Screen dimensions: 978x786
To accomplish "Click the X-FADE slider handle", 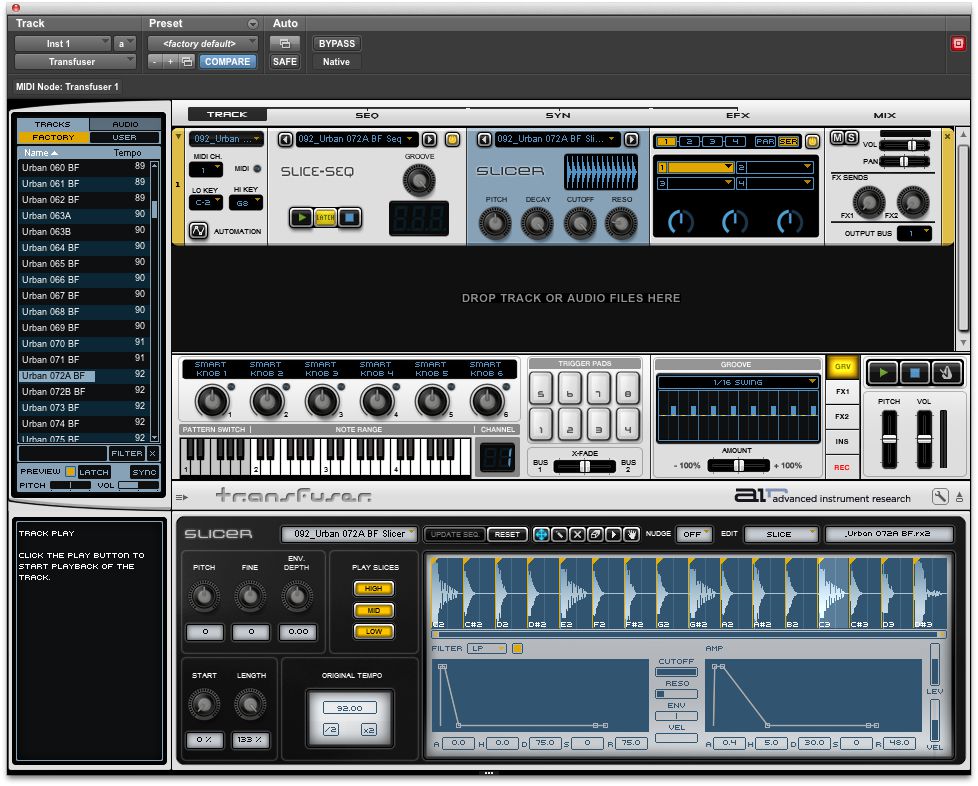I will click(x=584, y=466).
